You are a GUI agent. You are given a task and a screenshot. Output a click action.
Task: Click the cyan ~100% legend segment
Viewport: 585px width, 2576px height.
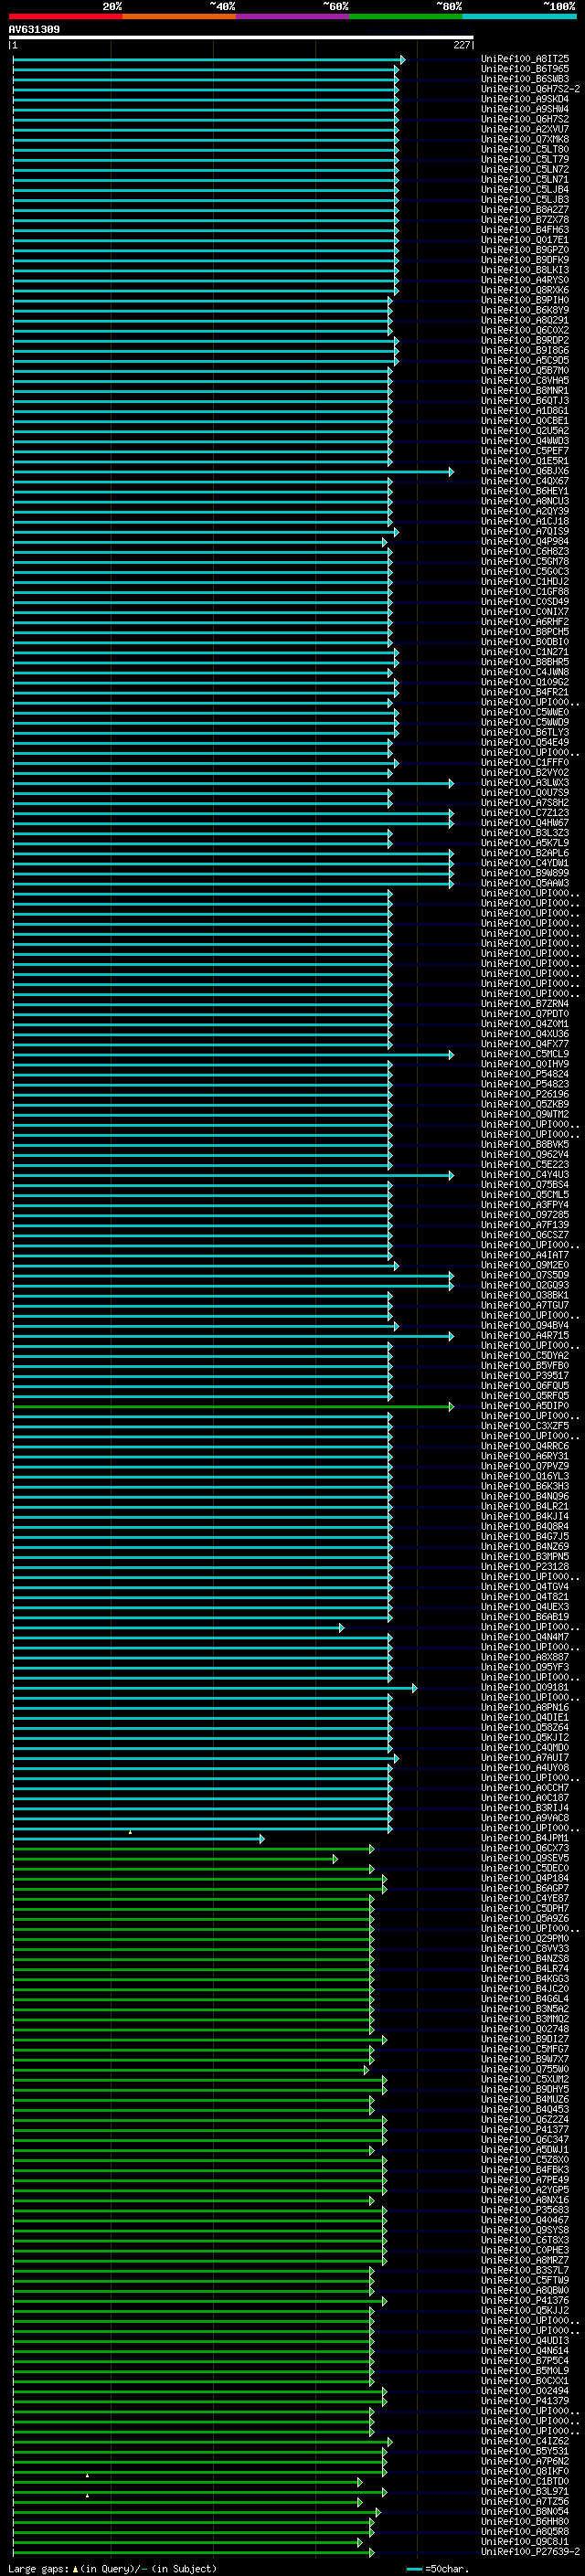(519, 17)
